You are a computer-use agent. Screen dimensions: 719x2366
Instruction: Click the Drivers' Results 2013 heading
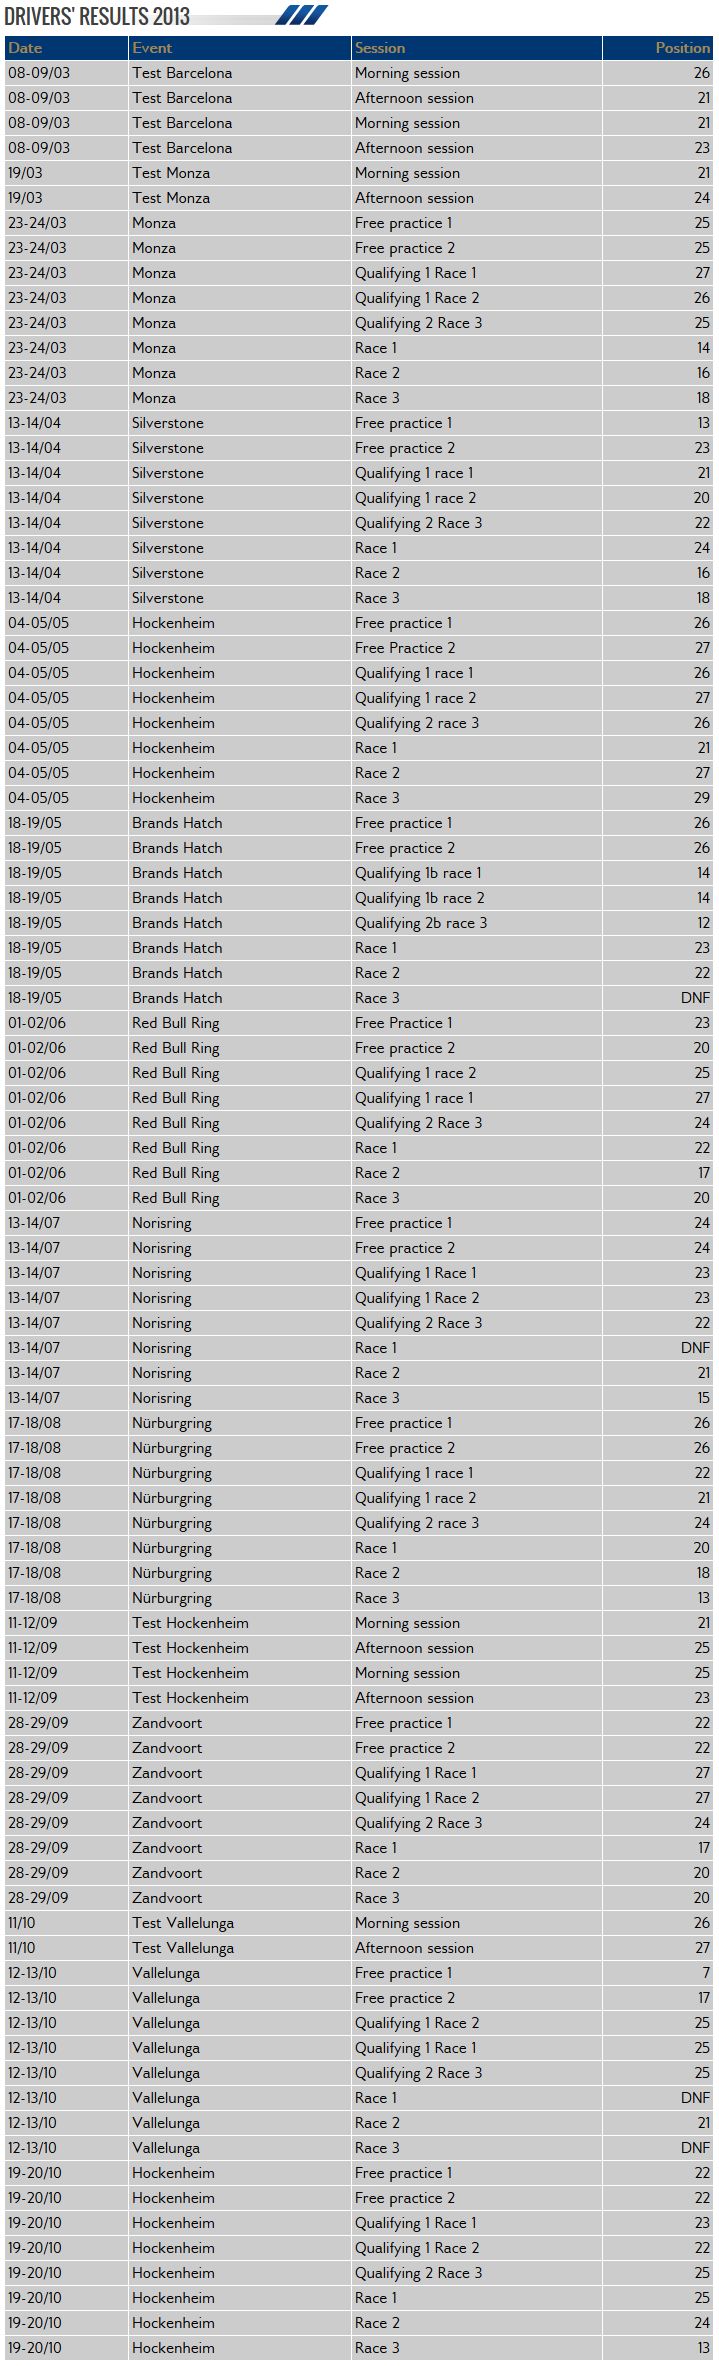tap(97, 16)
